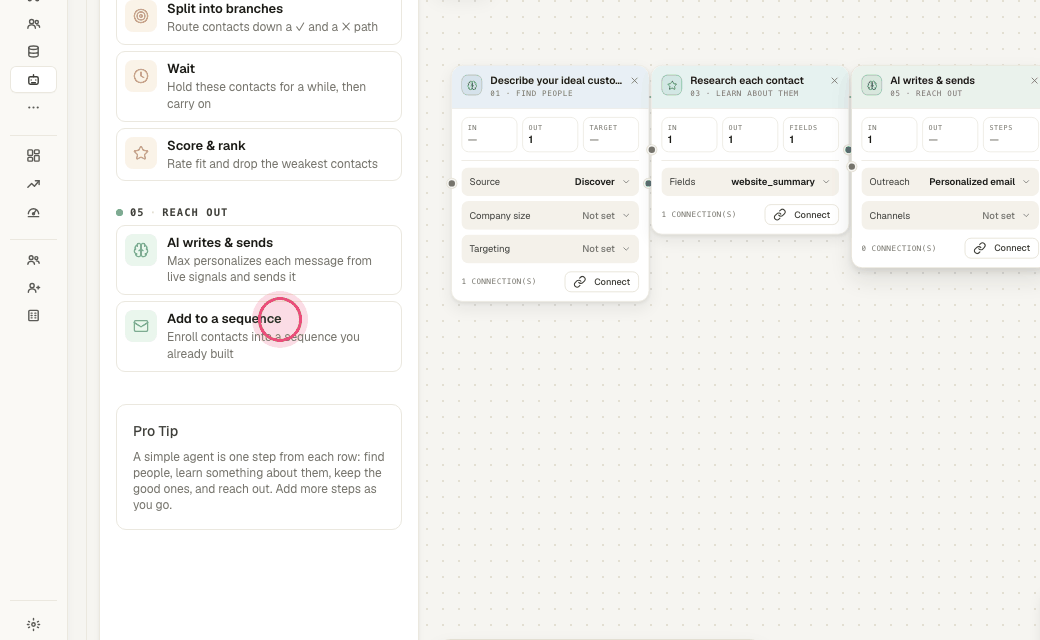1040x640 pixels.
Task: Click Connect label on the Find People node
Action: [612, 282]
